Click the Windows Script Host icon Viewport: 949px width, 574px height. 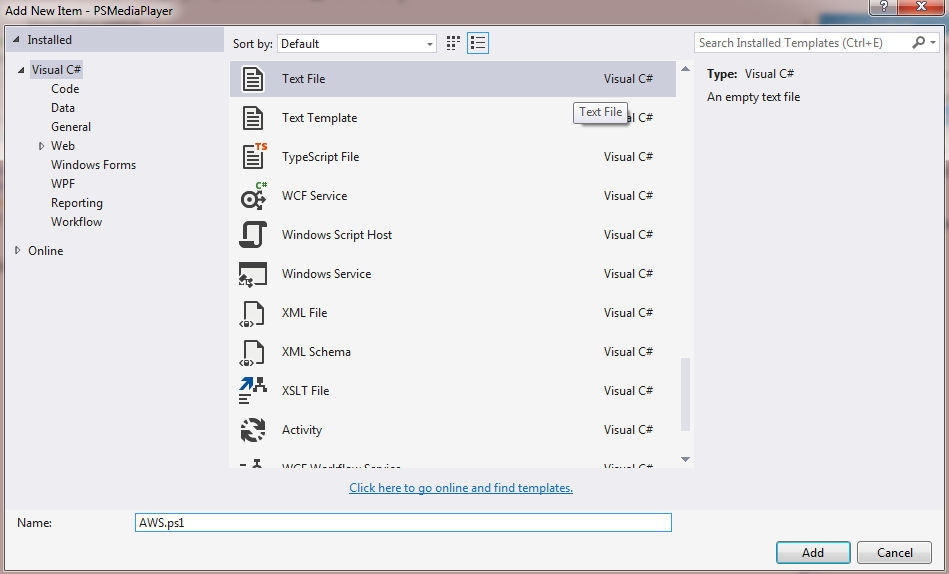click(x=253, y=235)
